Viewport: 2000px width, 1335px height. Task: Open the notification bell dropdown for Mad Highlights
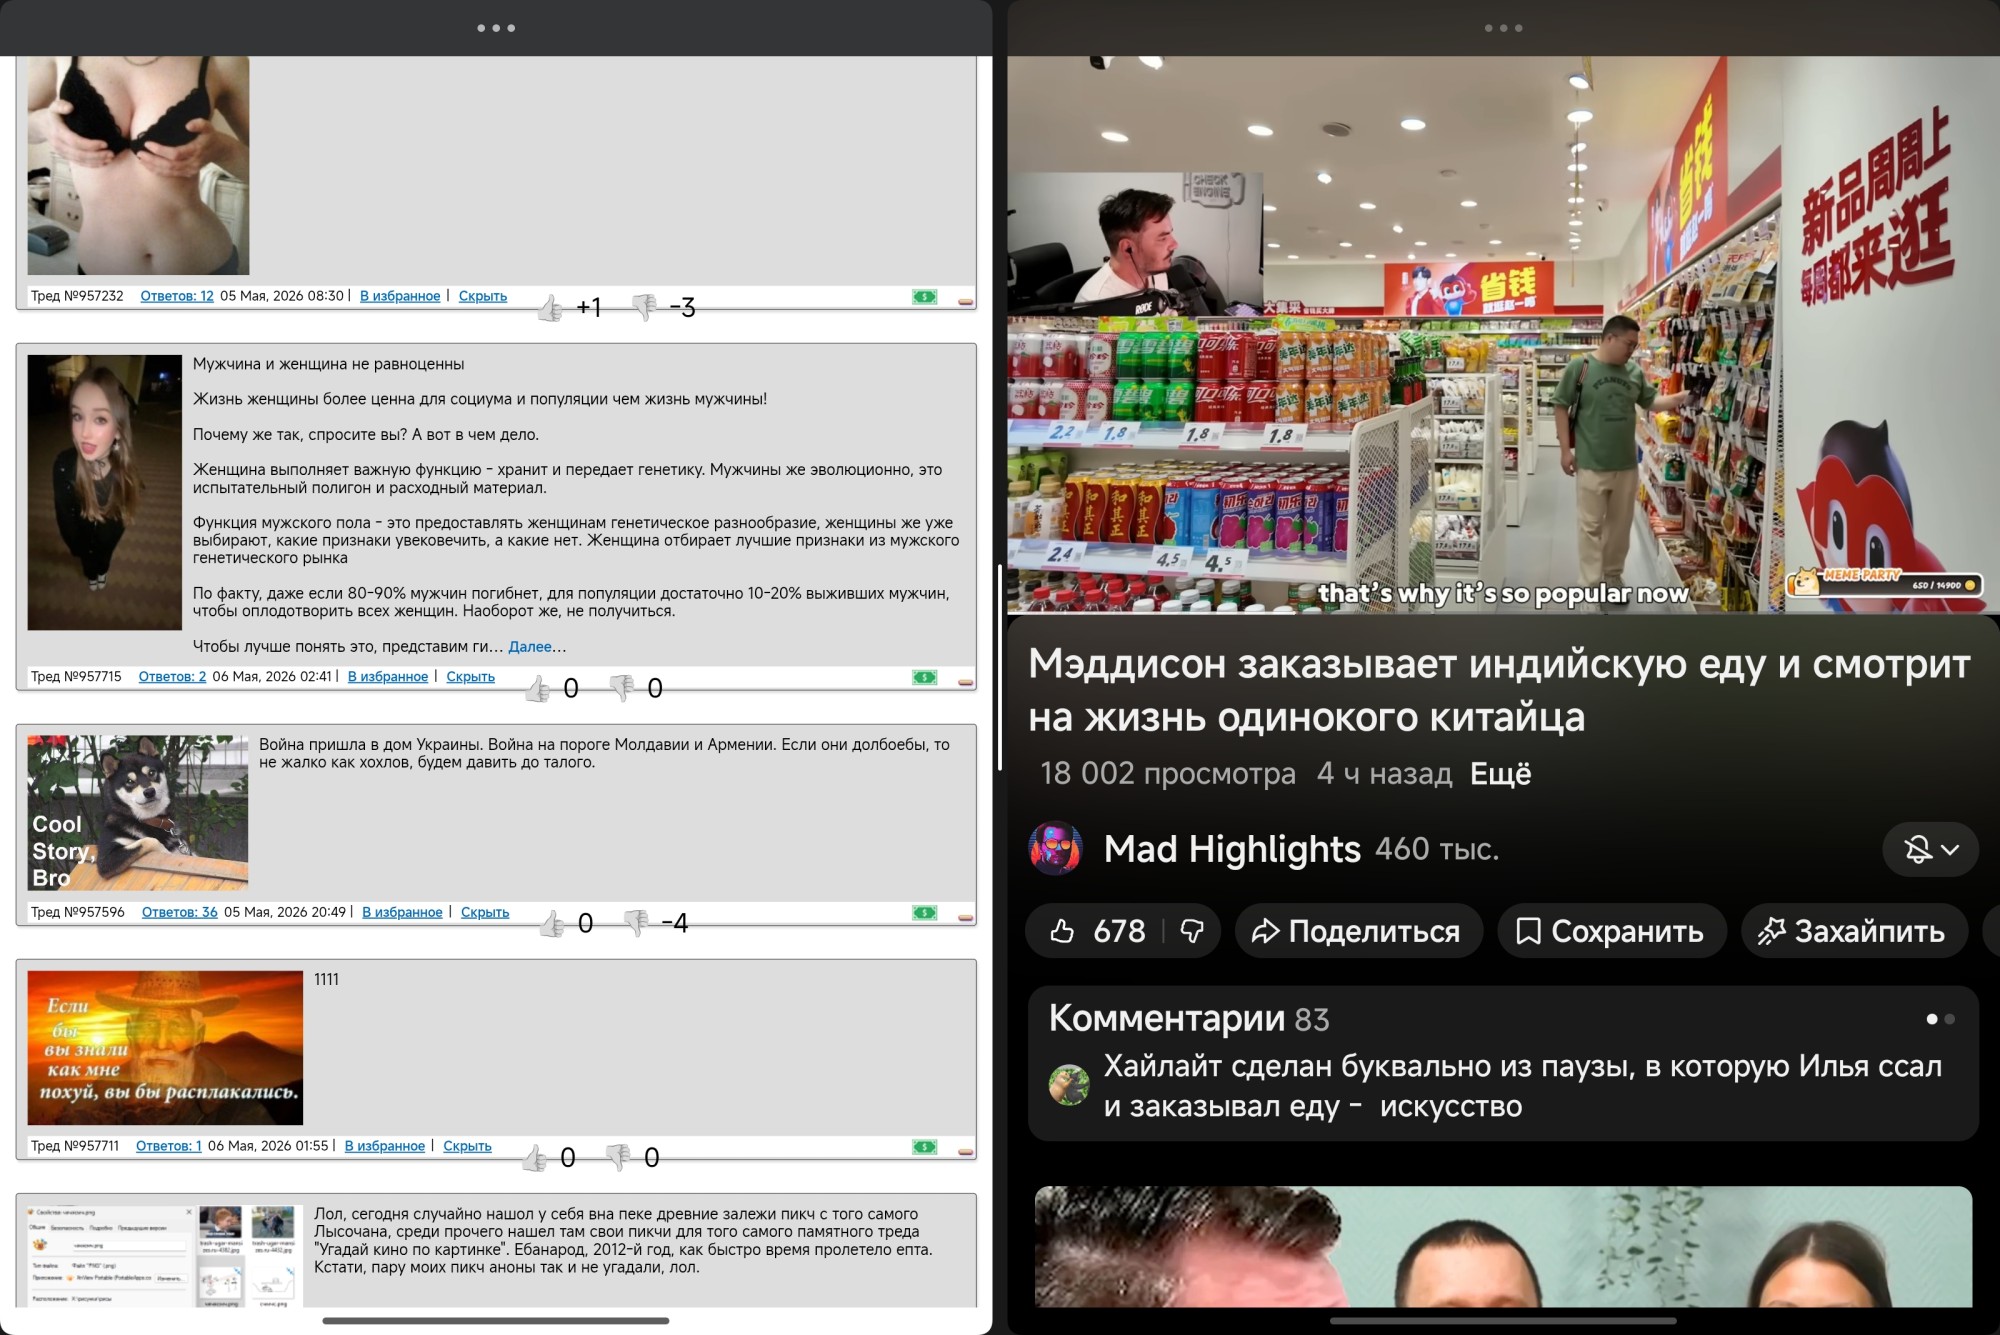coord(1930,850)
